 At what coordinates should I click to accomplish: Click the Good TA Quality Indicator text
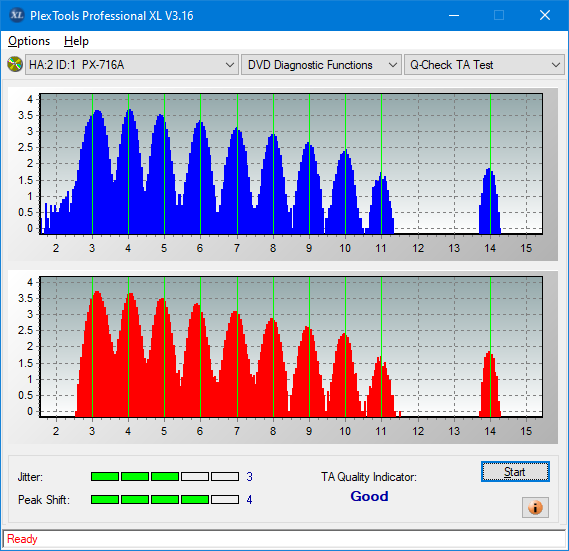[x=369, y=496]
